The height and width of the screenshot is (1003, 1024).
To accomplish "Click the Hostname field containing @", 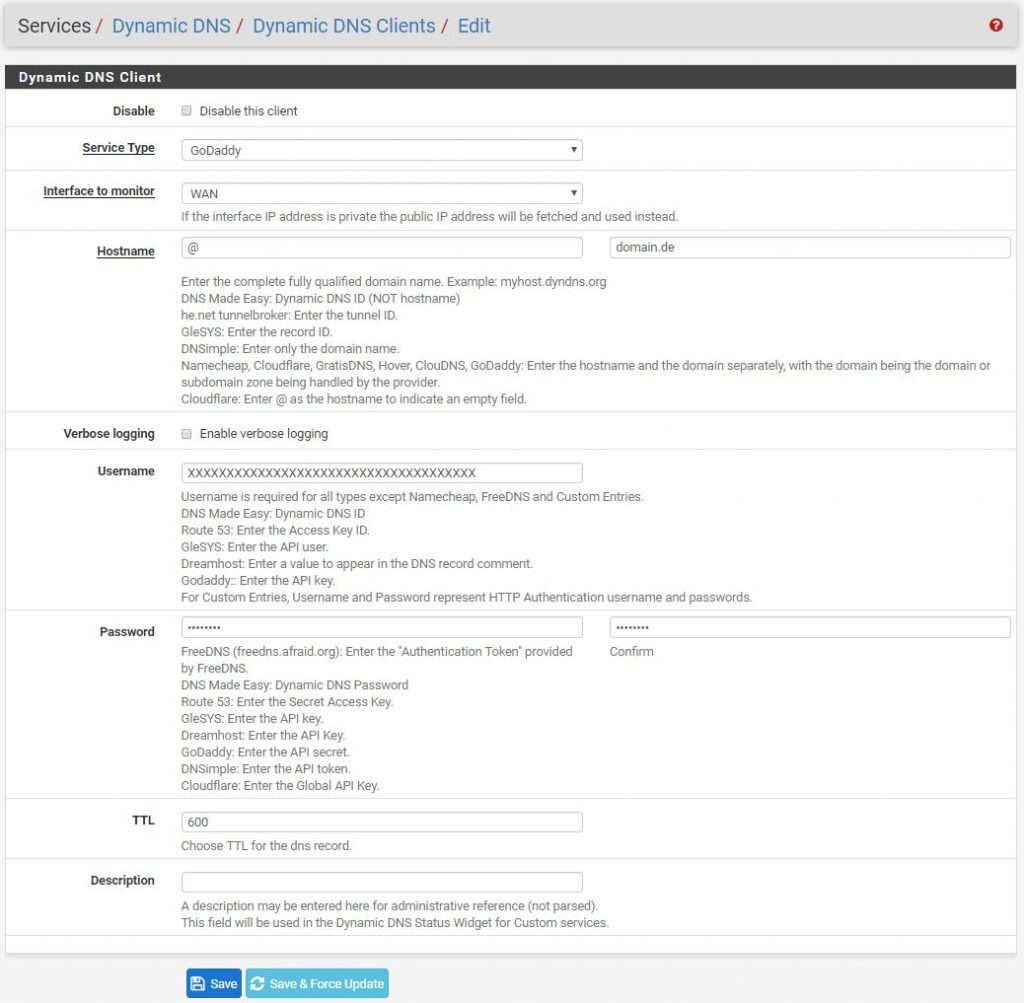I will coord(381,247).
